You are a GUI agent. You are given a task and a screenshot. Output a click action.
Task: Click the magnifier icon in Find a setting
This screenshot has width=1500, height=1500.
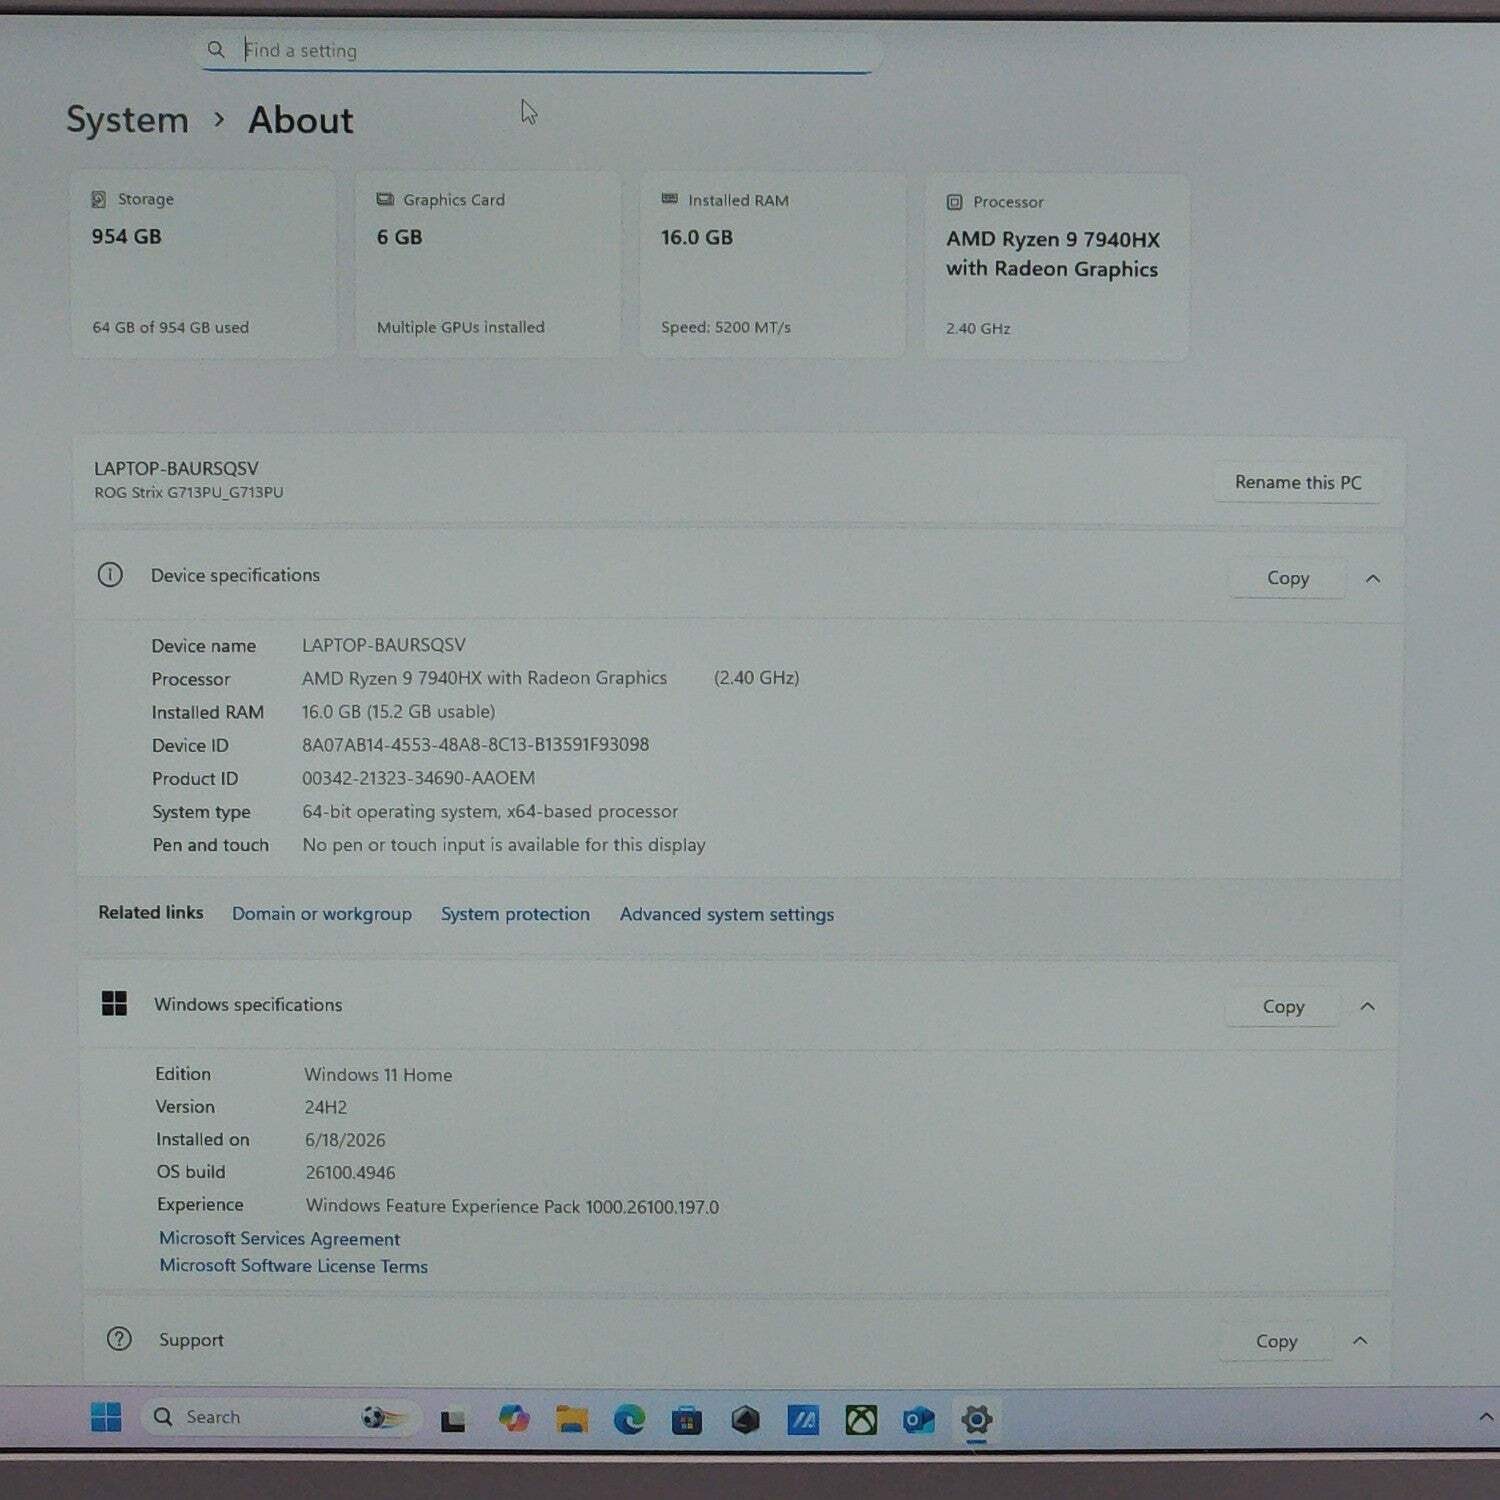[215, 49]
